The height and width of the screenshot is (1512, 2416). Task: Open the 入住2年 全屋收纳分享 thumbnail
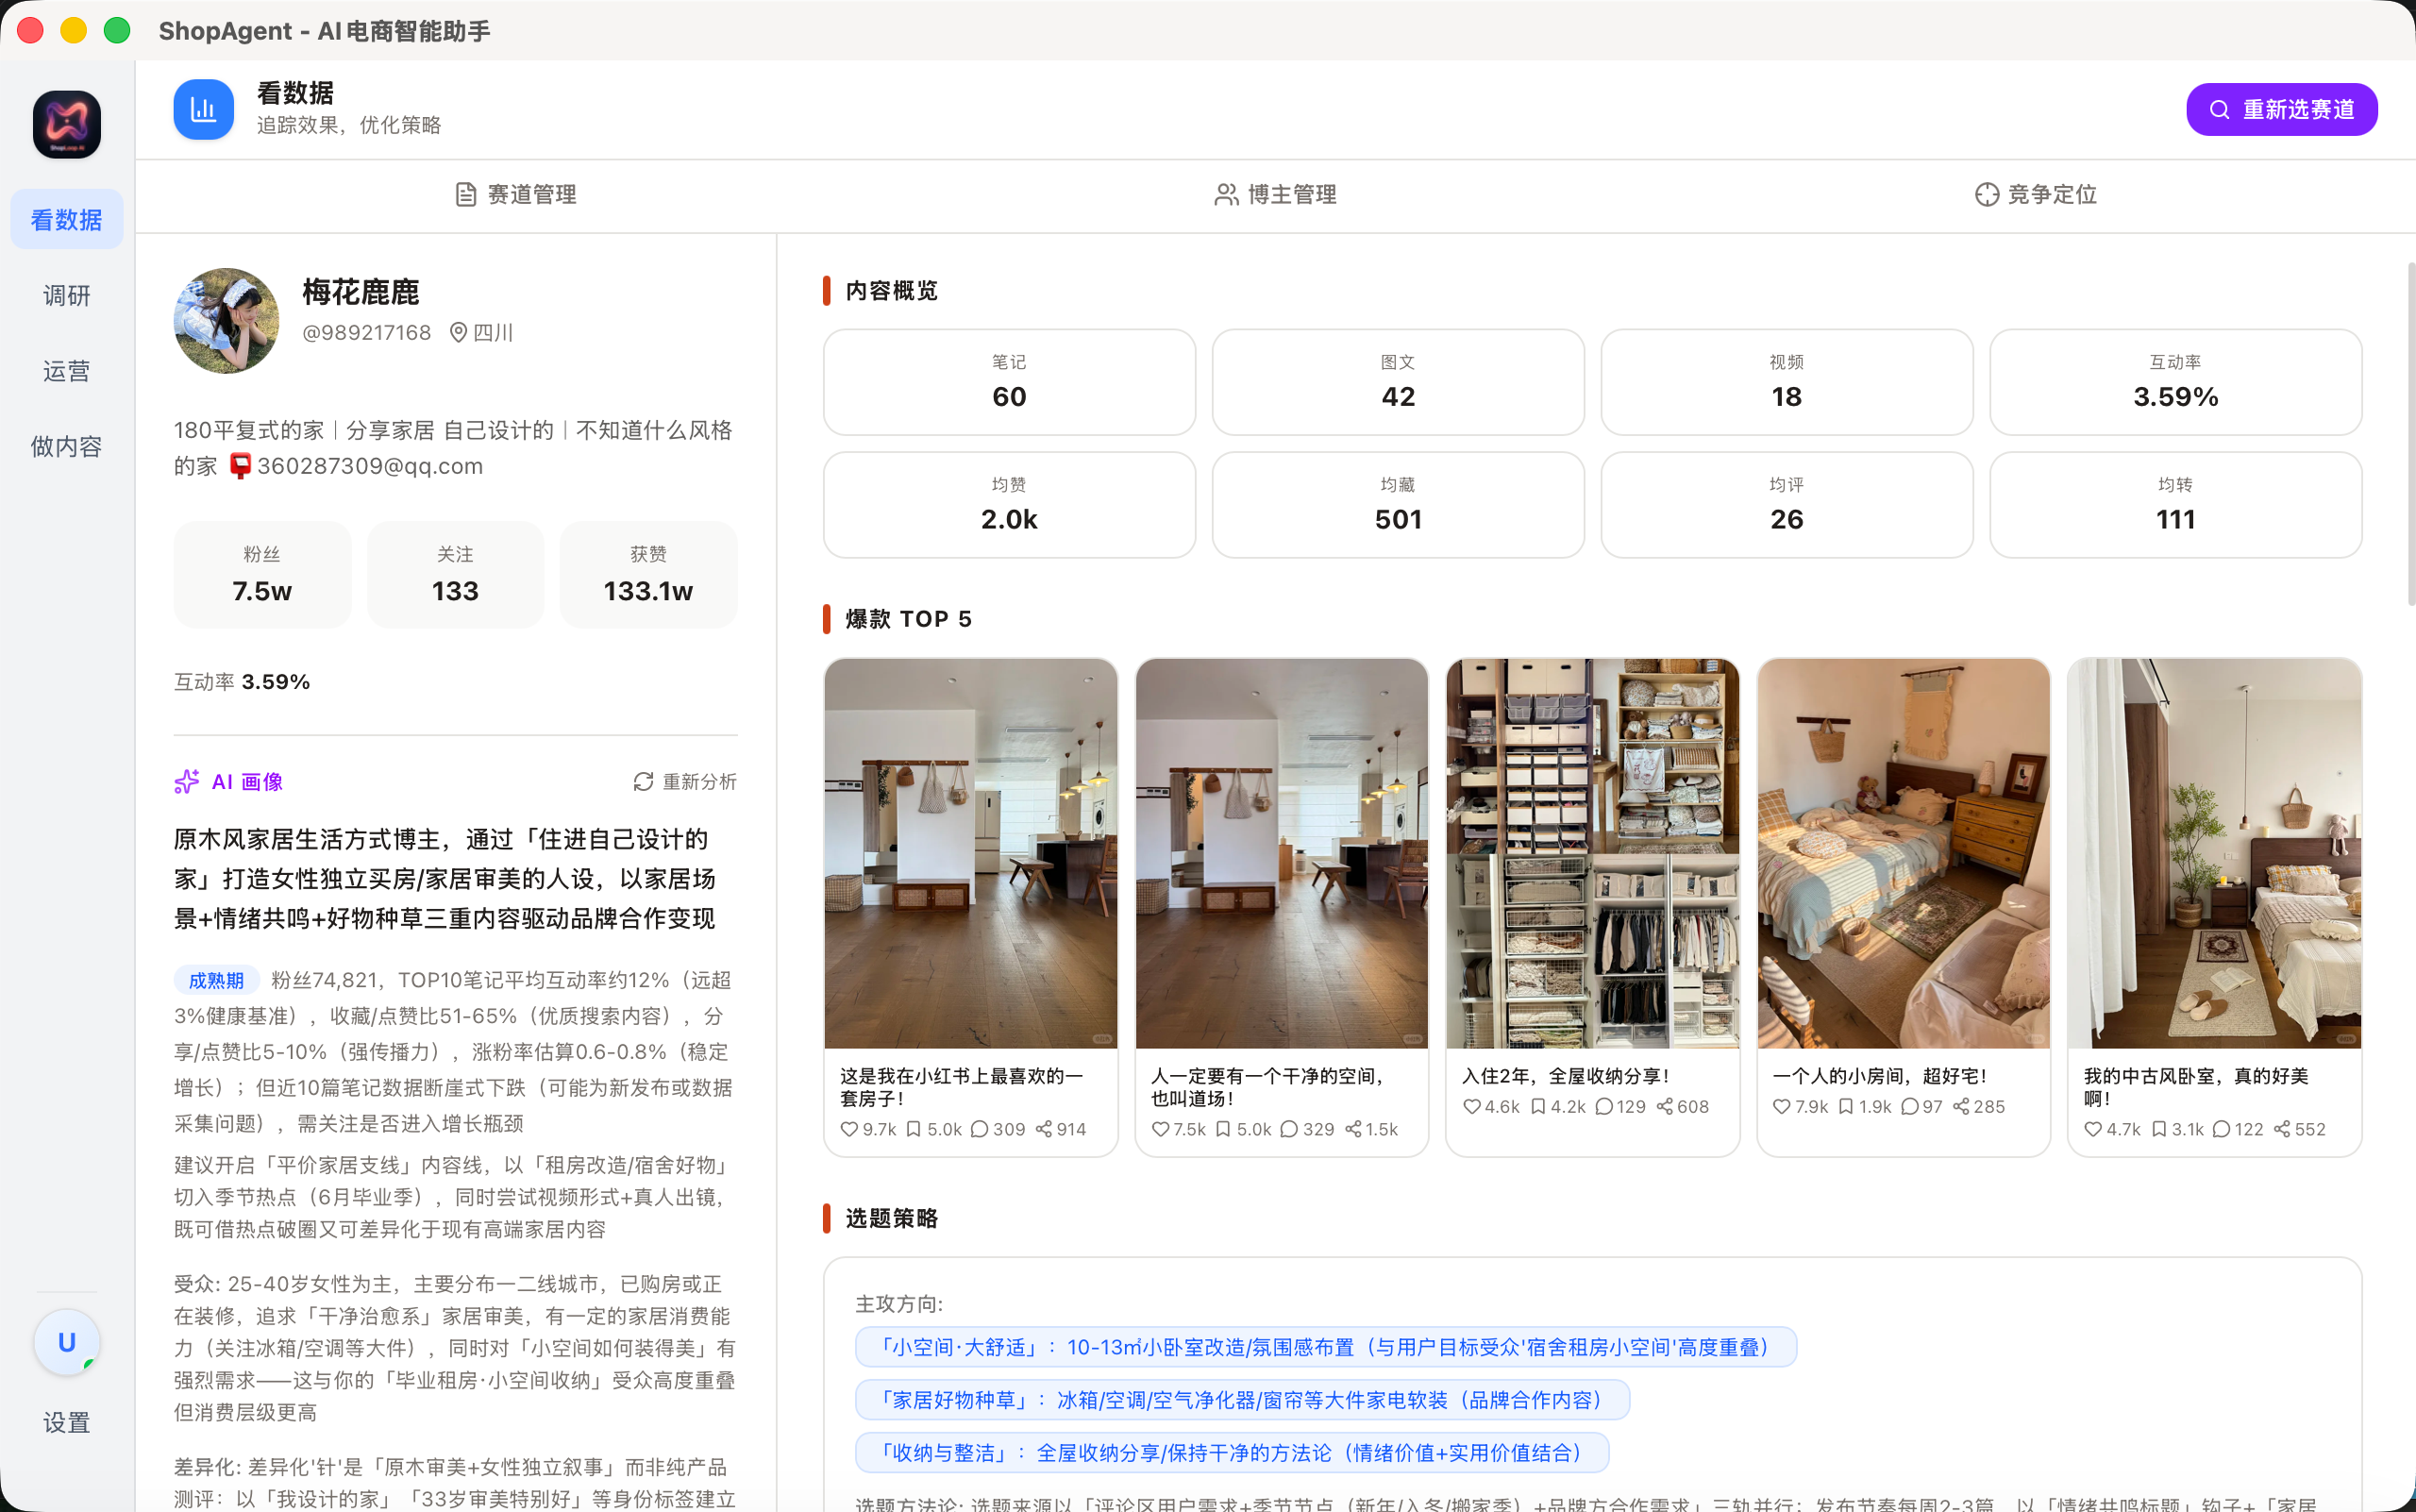[x=1592, y=853]
